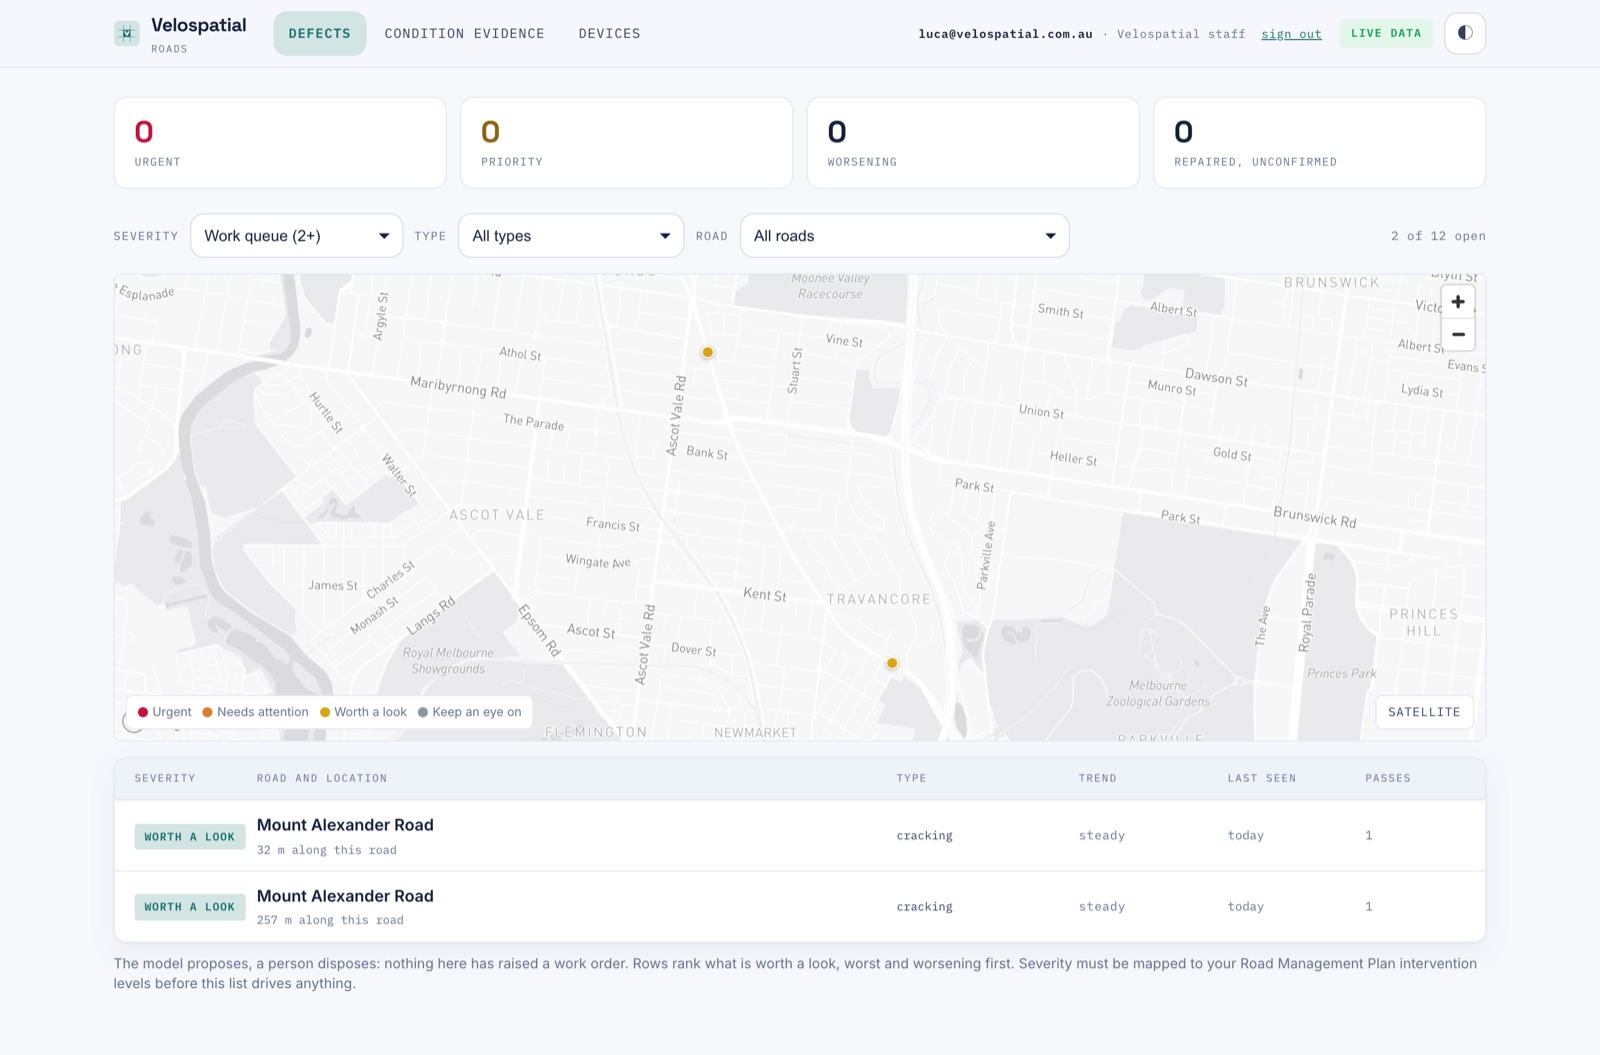Click the Velospatial logo icon
This screenshot has width=1600, height=1055.
tap(127, 33)
